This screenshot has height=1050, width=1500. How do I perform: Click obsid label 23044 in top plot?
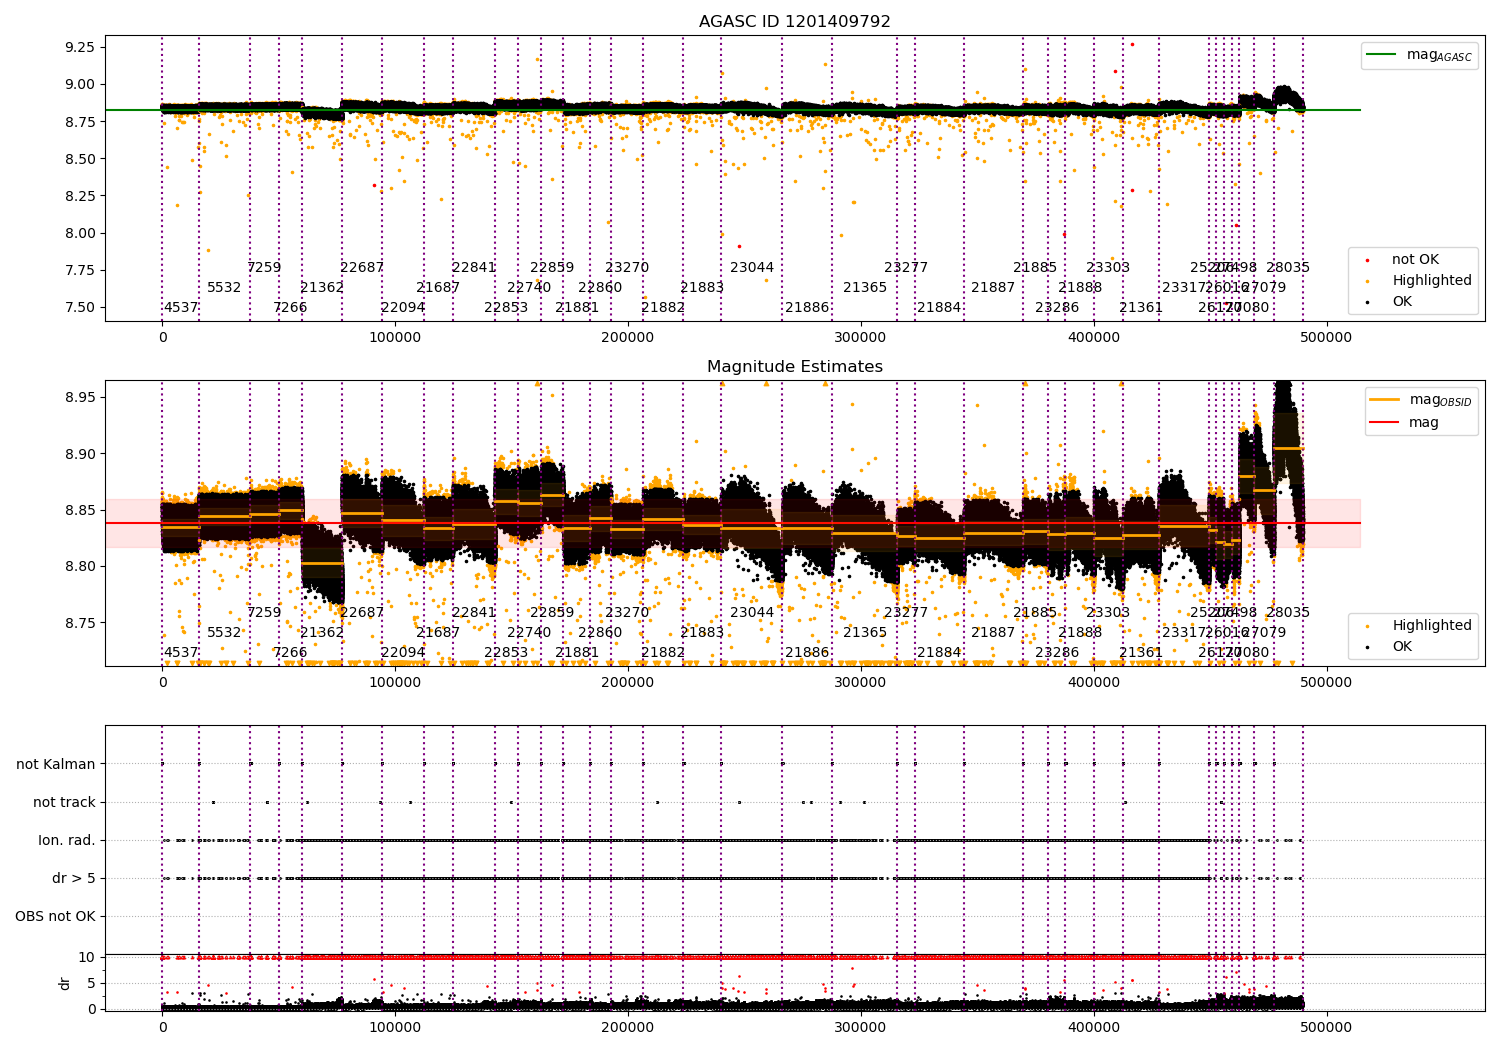pos(752,268)
